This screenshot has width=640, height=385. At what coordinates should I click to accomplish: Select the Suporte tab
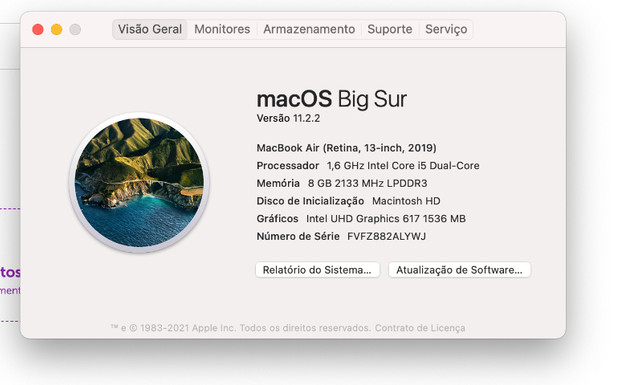[390, 29]
